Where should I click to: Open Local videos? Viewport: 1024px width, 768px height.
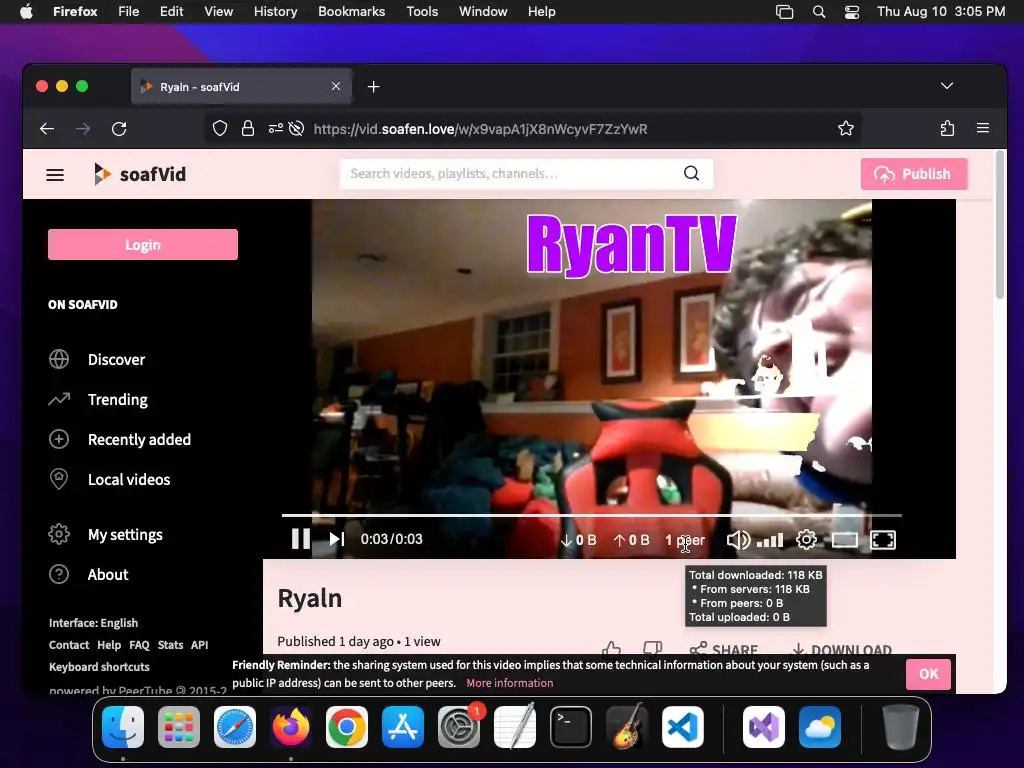[110, 479]
